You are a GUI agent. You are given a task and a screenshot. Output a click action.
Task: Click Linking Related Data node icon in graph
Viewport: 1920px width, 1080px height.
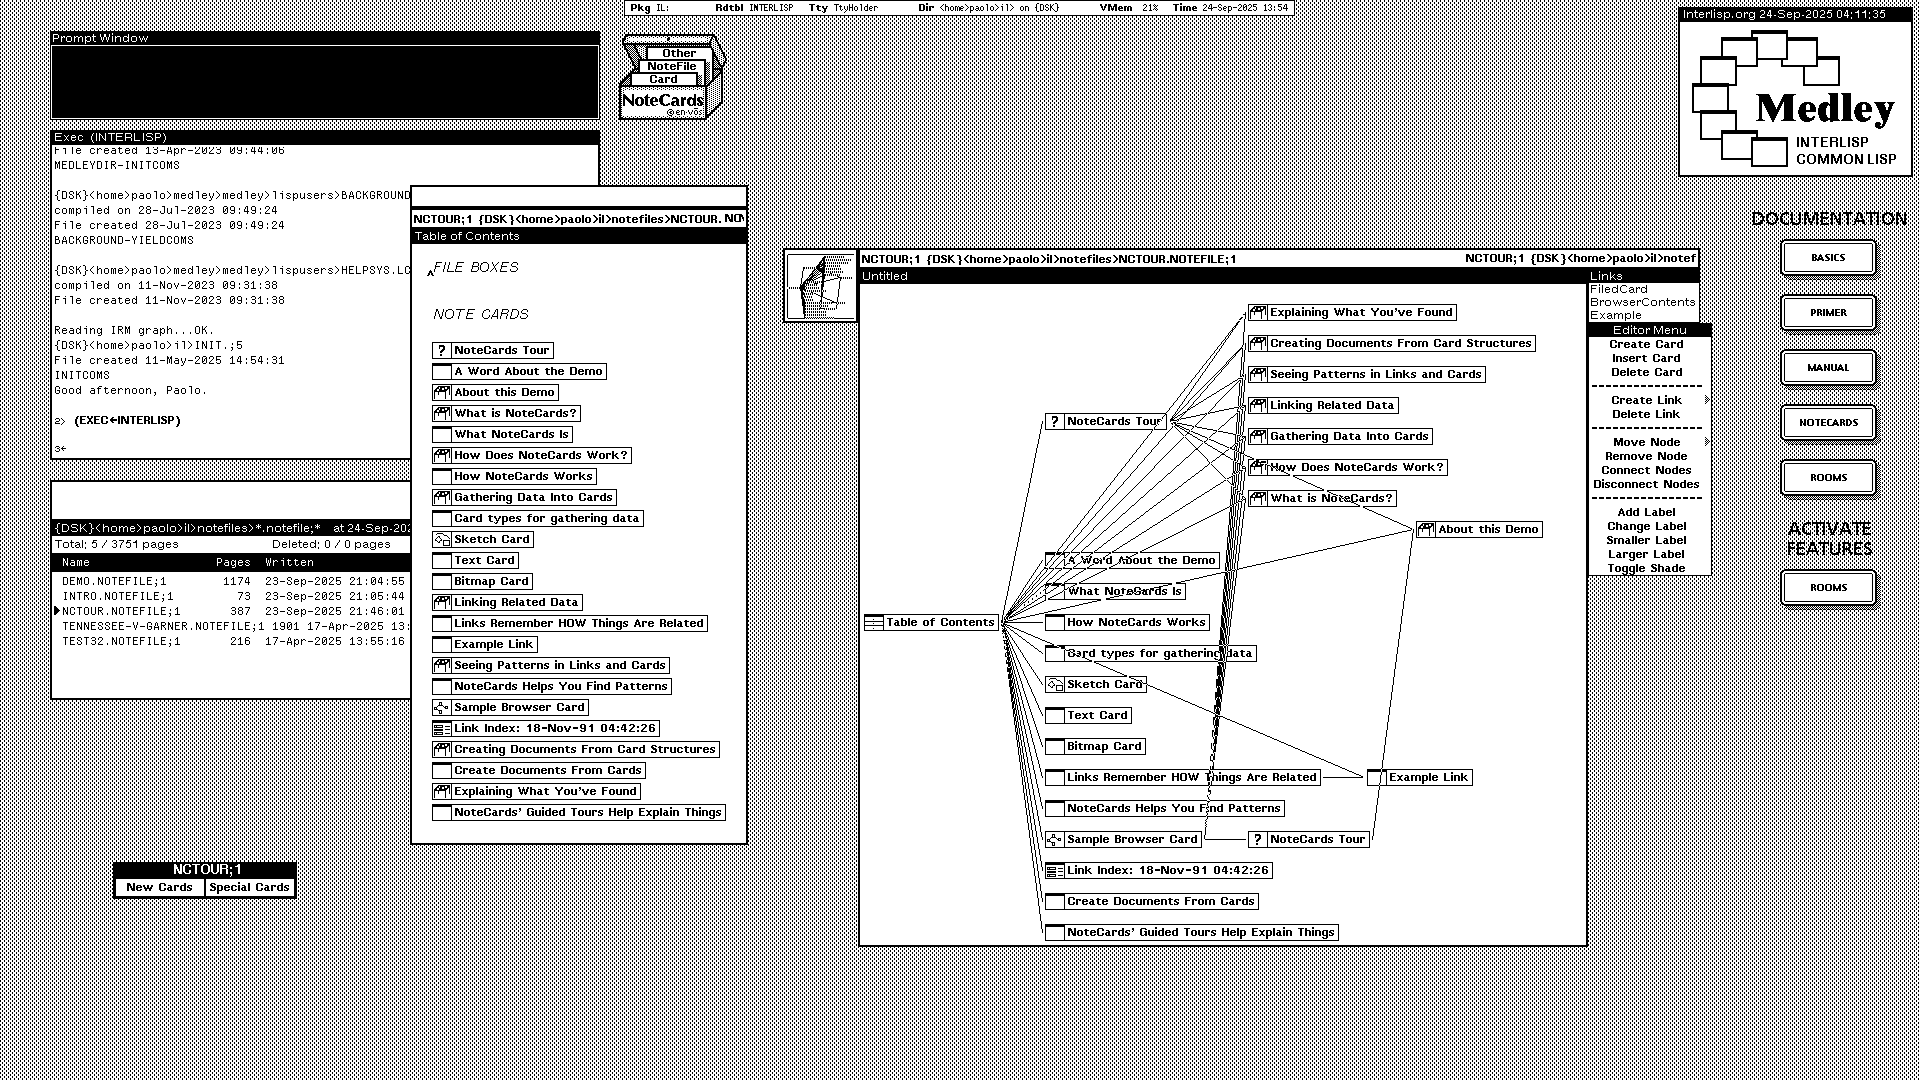1258,405
